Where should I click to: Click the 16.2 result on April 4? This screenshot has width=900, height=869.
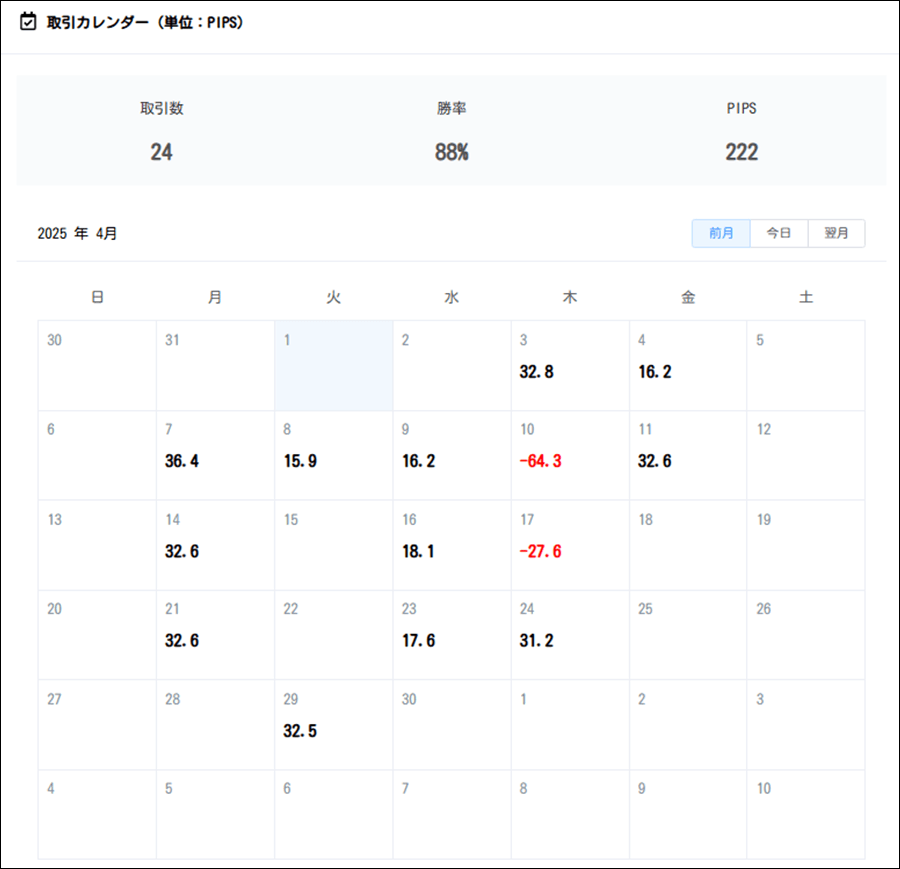655,372
